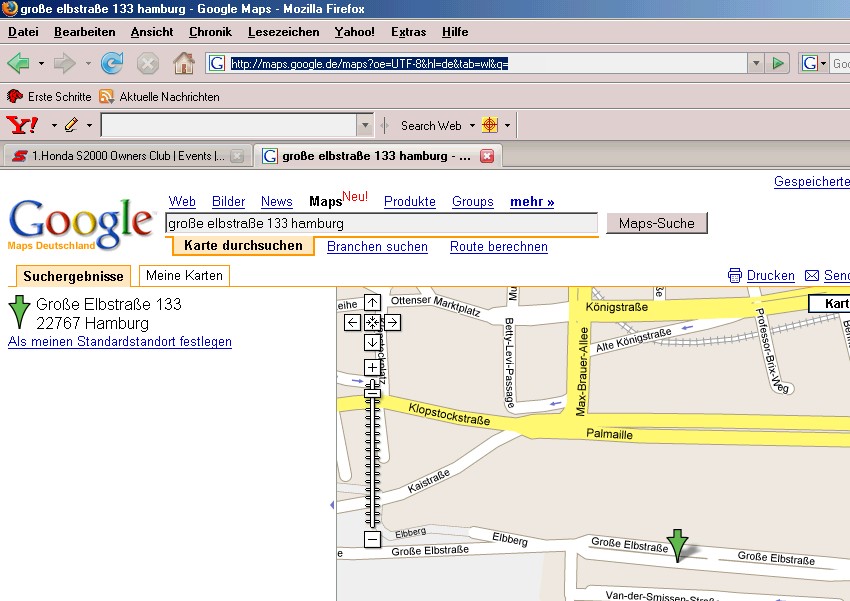Image resolution: width=850 pixels, height=601 pixels.
Task: Open the Route berechnen link
Action: (498, 247)
